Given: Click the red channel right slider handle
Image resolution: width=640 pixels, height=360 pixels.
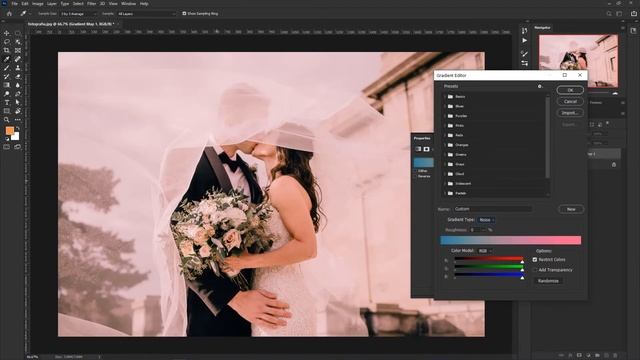Looking at the screenshot, I should click(522, 262).
